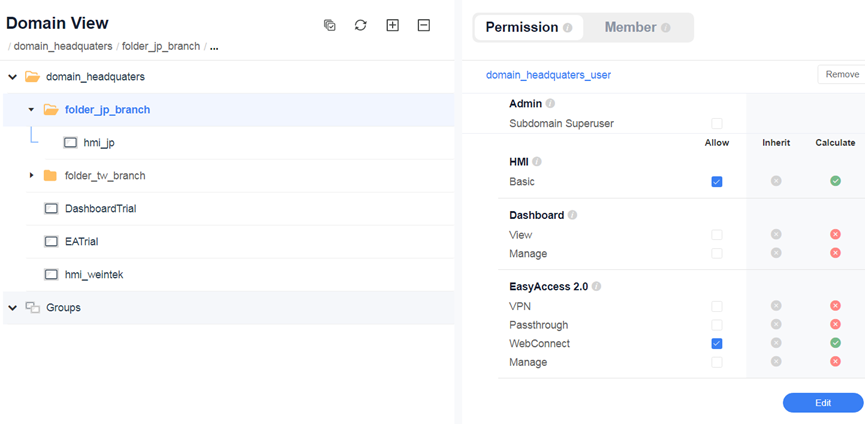Collapse the folder_jp_branch node arrow

tap(31, 110)
